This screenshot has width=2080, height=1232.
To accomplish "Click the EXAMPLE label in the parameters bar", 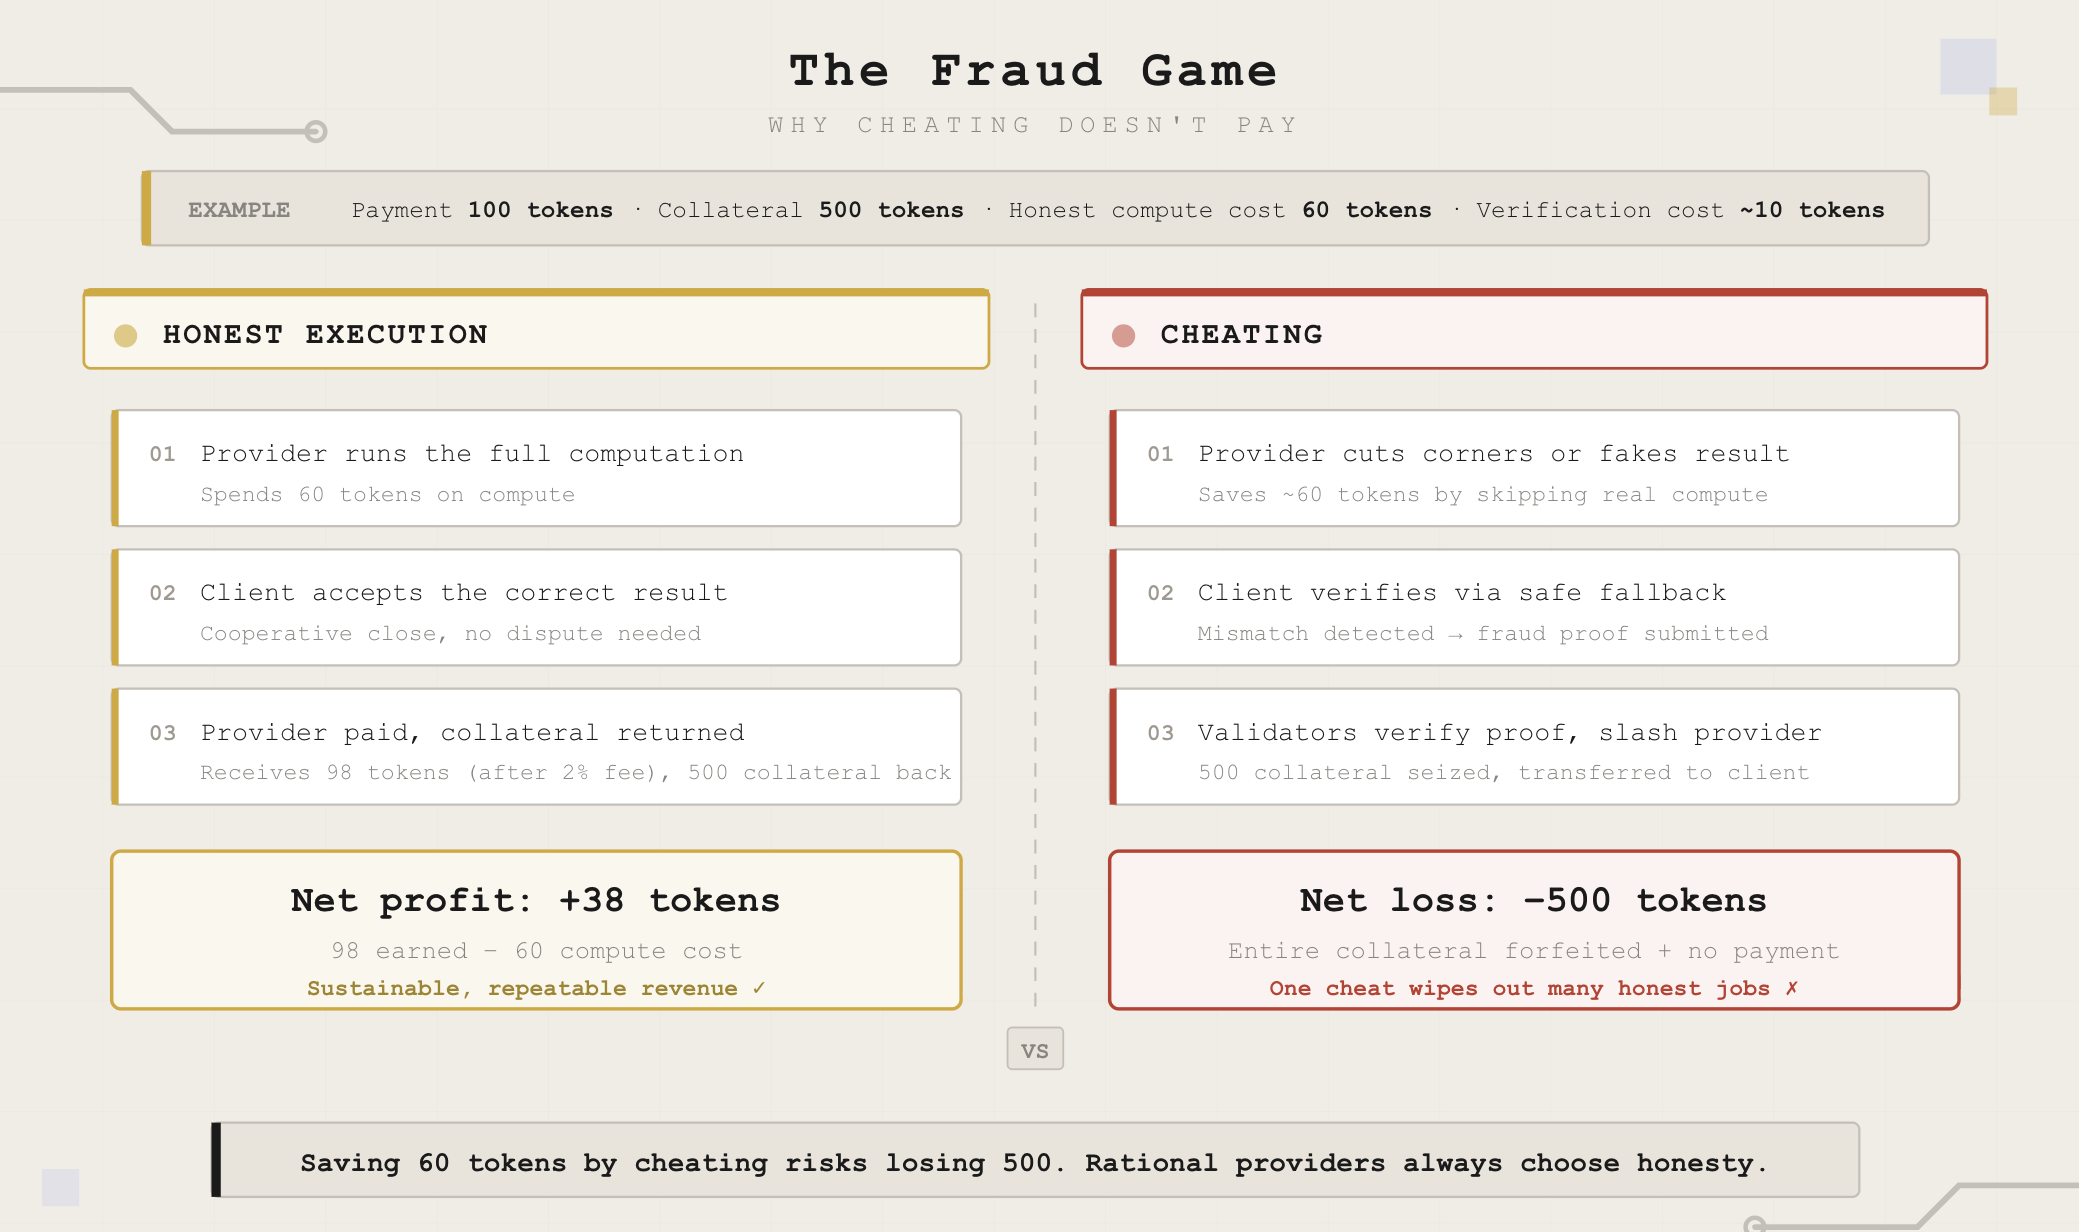I will (239, 210).
